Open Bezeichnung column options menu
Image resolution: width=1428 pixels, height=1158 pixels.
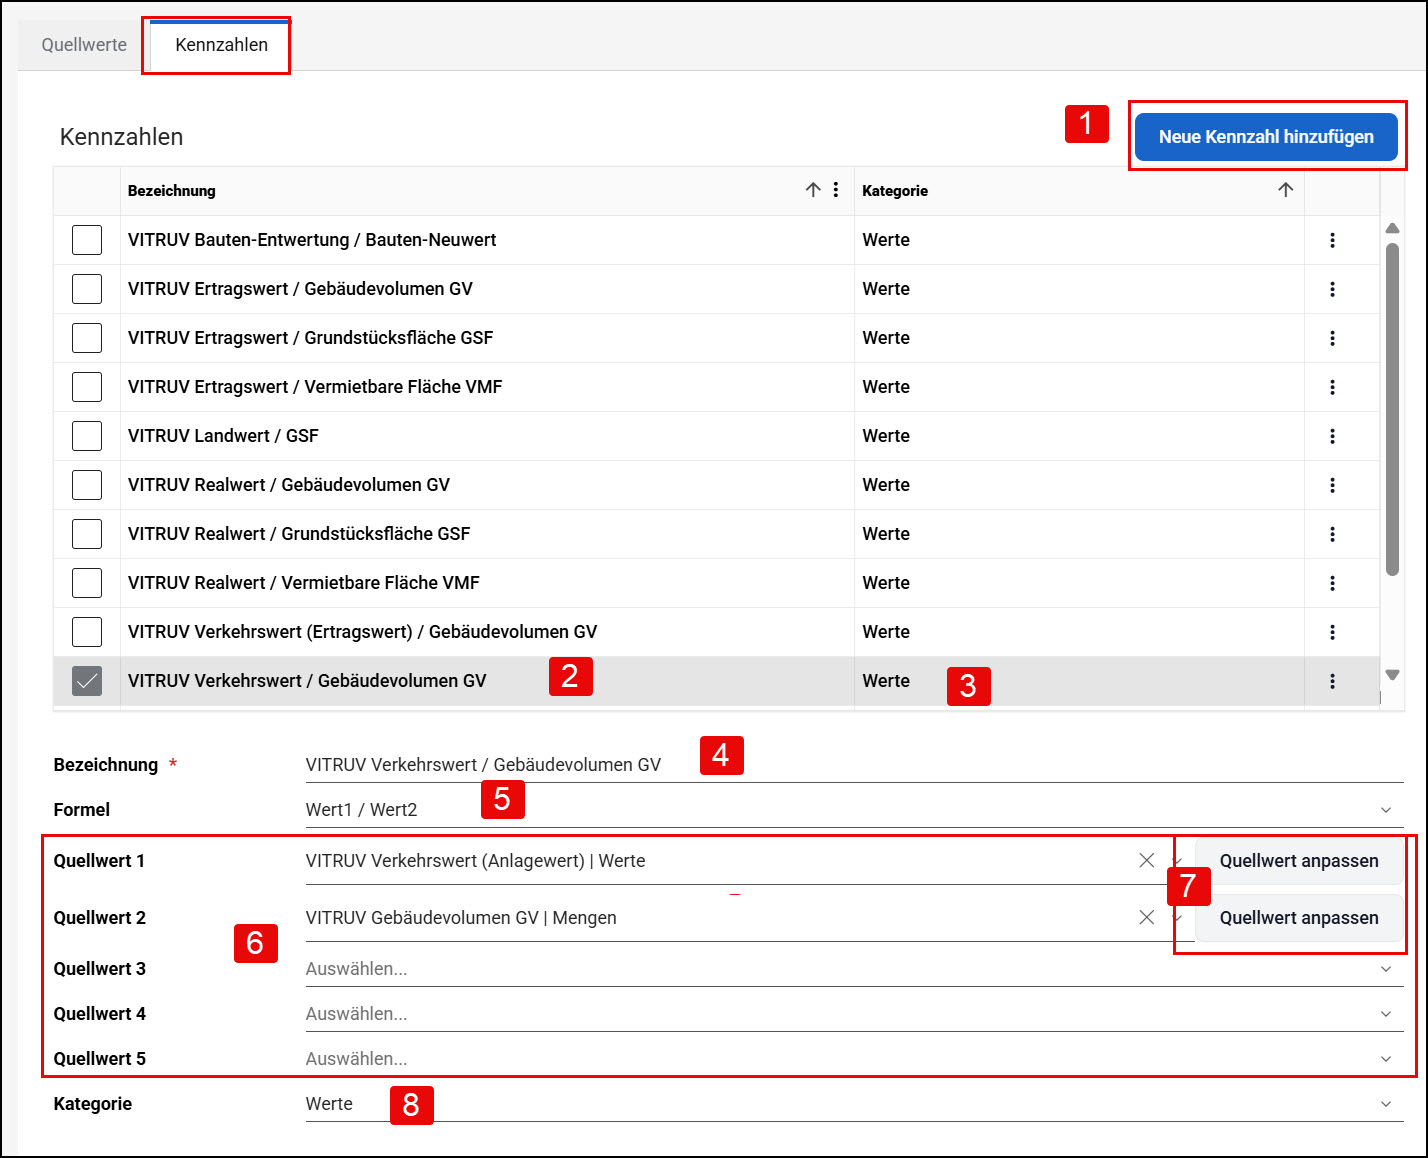pos(836,190)
